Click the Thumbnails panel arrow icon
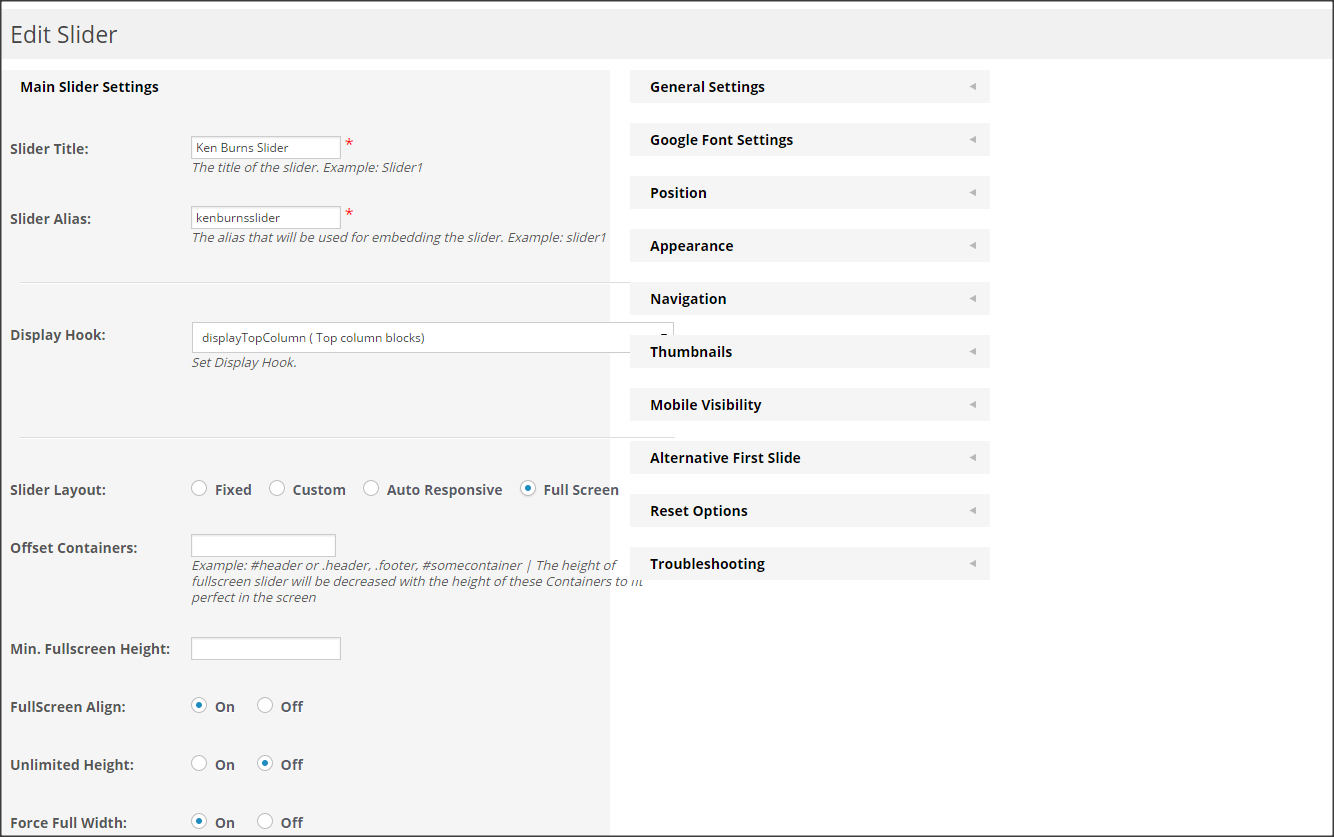The height and width of the screenshot is (837, 1334). [x=972, y=352]
